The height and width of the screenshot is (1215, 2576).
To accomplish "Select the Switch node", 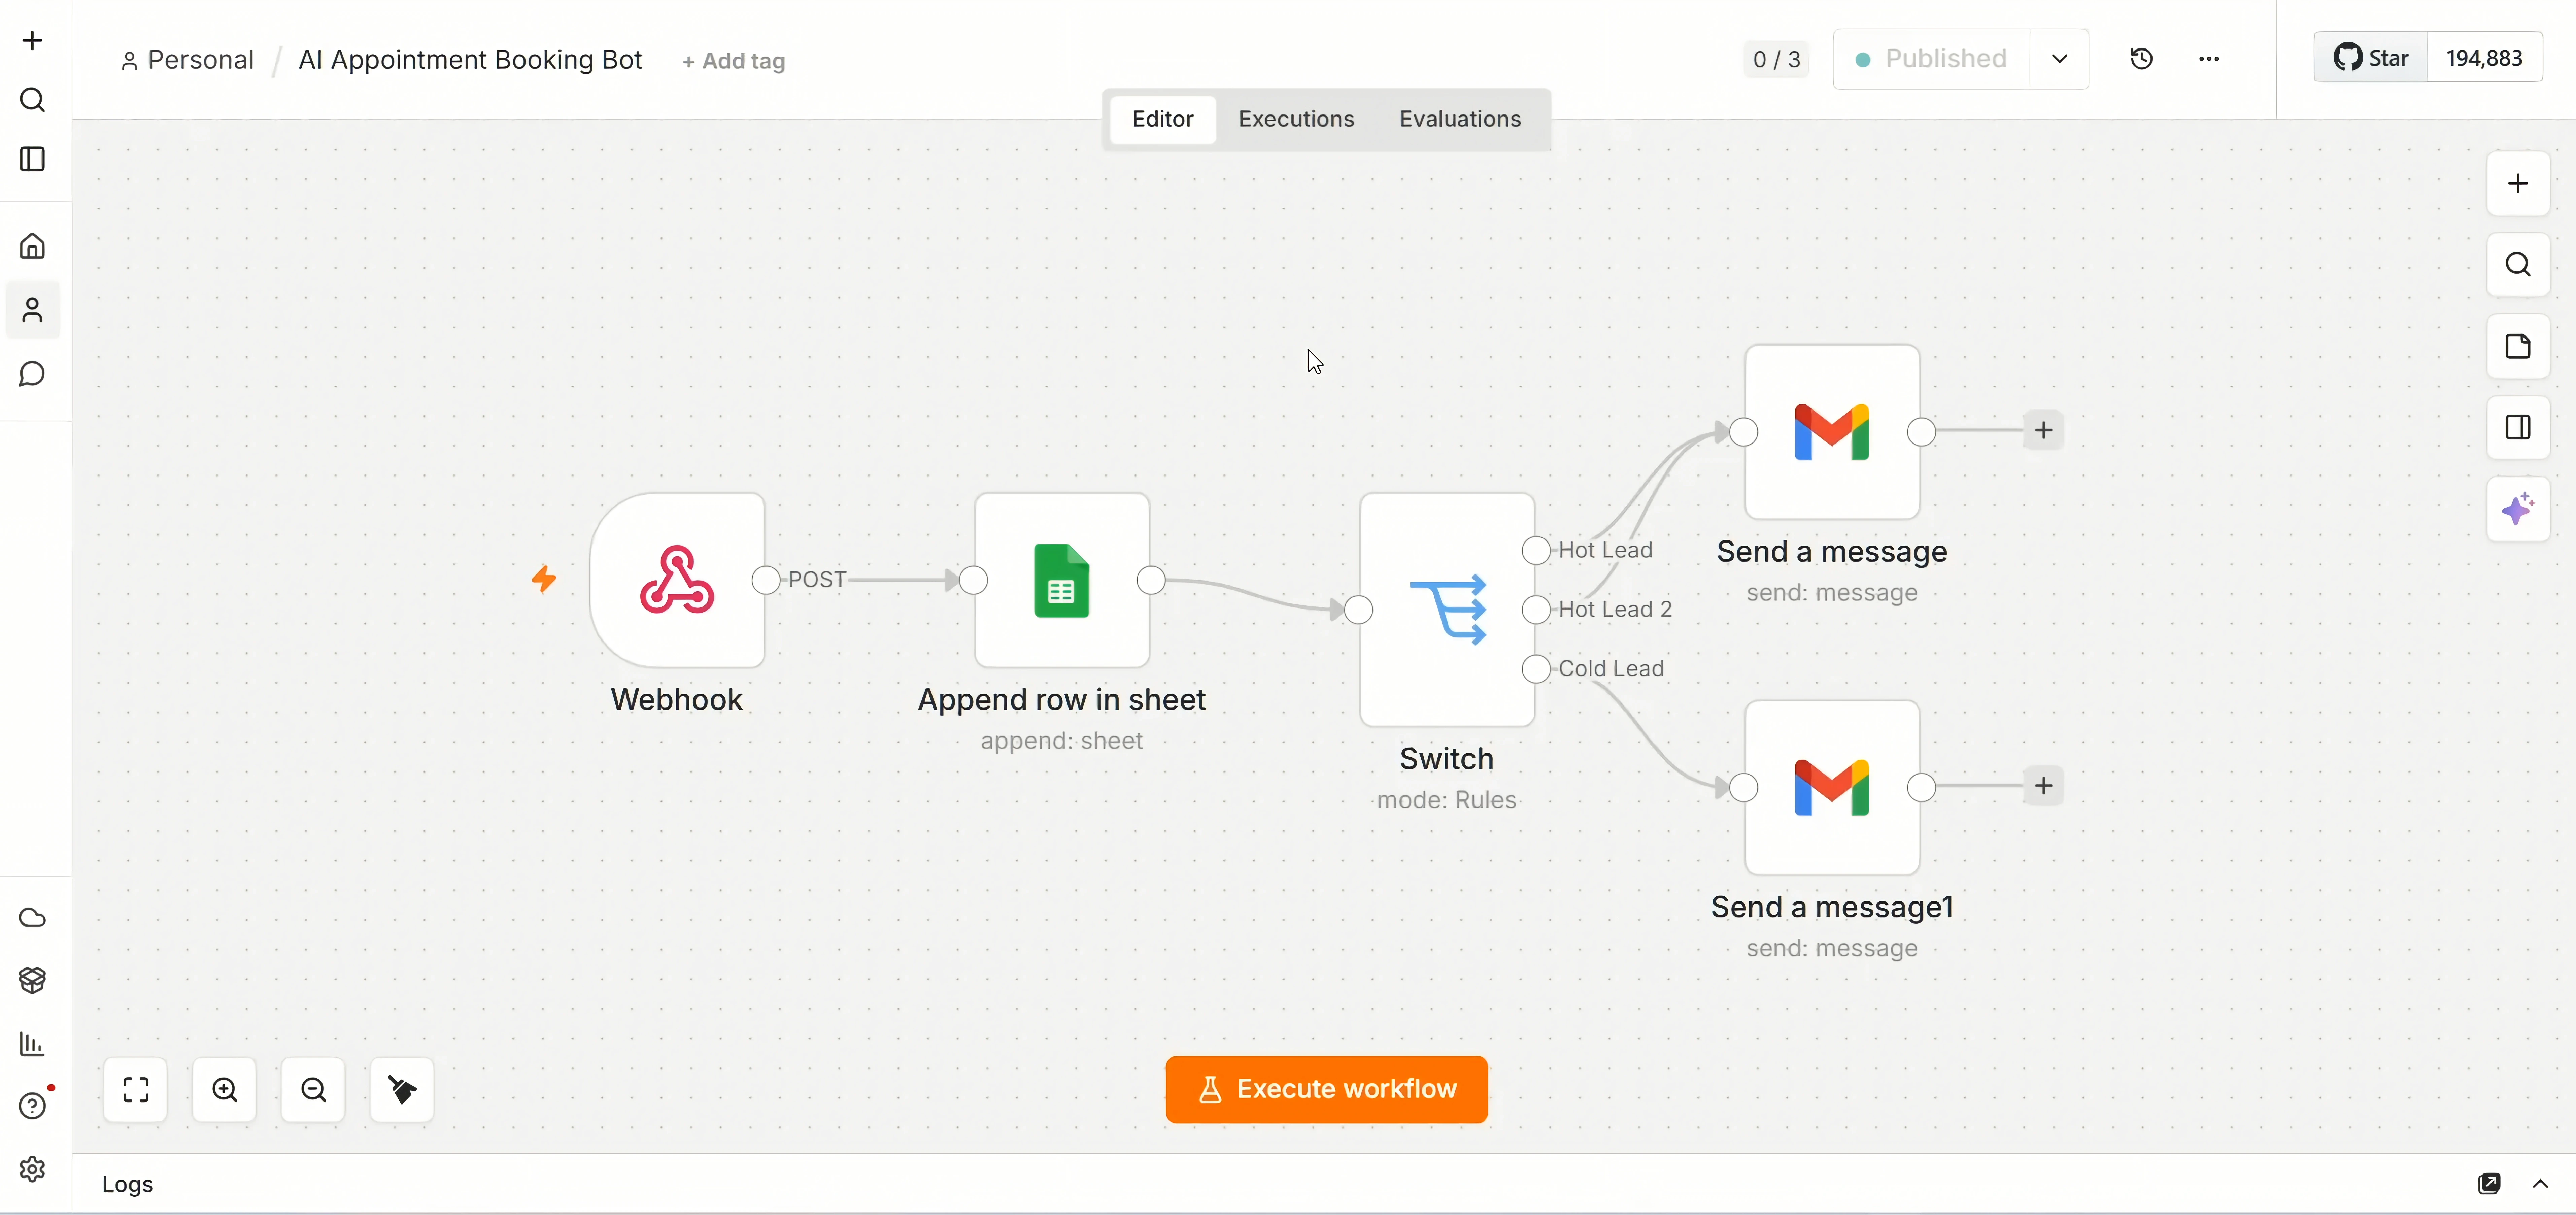I will 1447,609.
